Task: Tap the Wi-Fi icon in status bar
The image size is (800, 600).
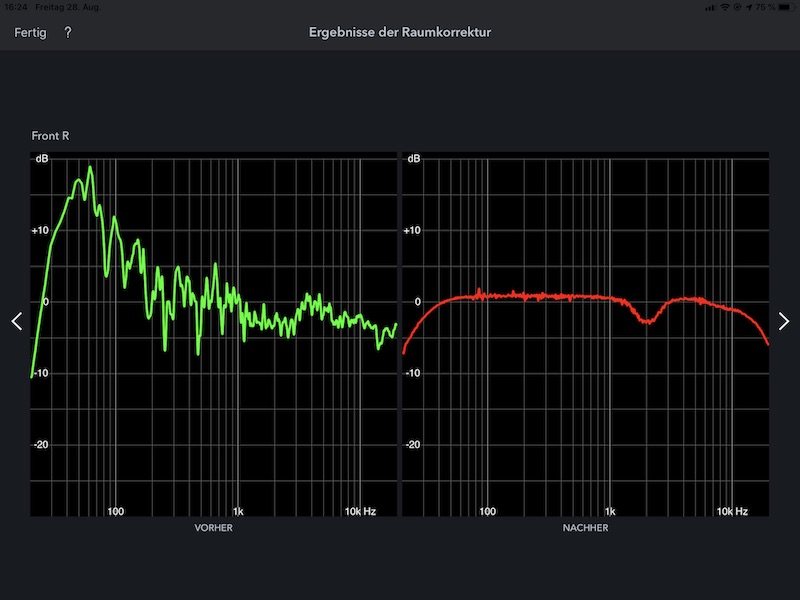Action: 725,7
